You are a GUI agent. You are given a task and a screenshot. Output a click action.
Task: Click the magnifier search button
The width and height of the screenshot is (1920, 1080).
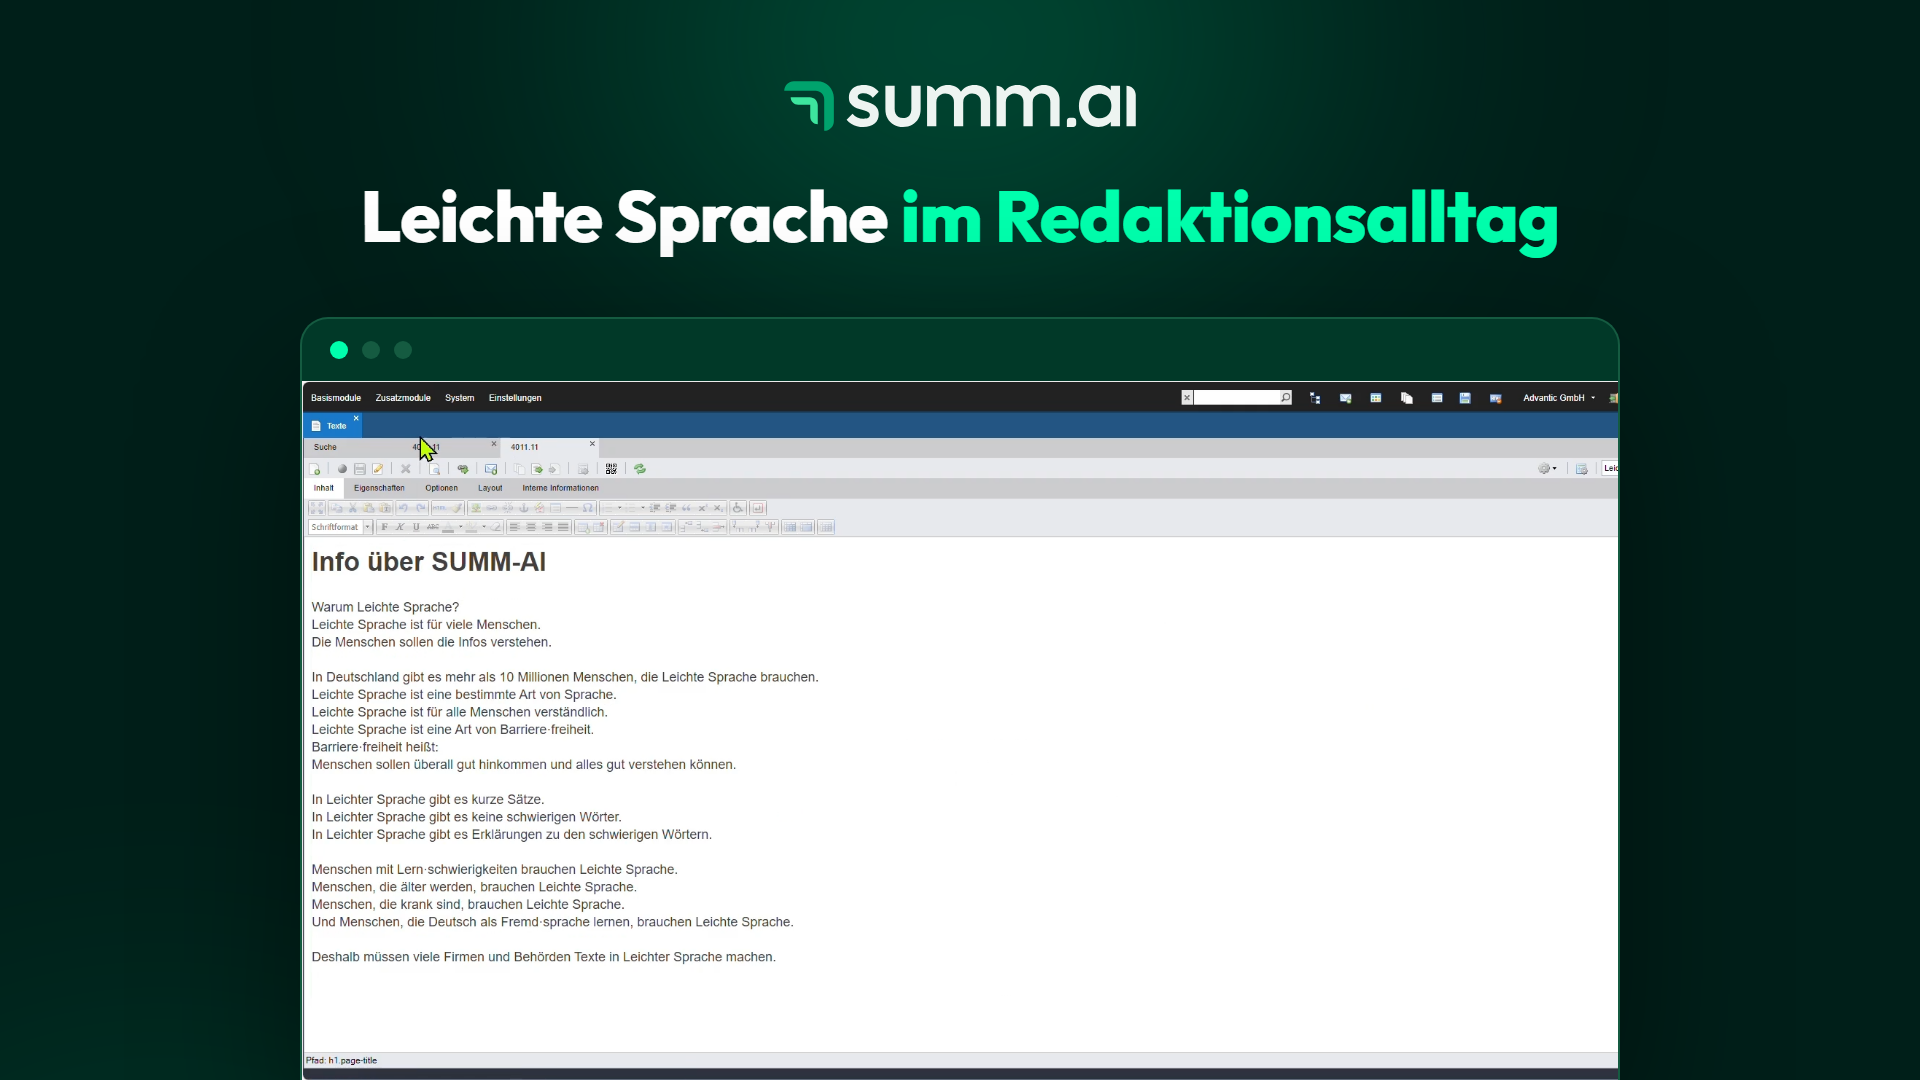[1286, 398]
